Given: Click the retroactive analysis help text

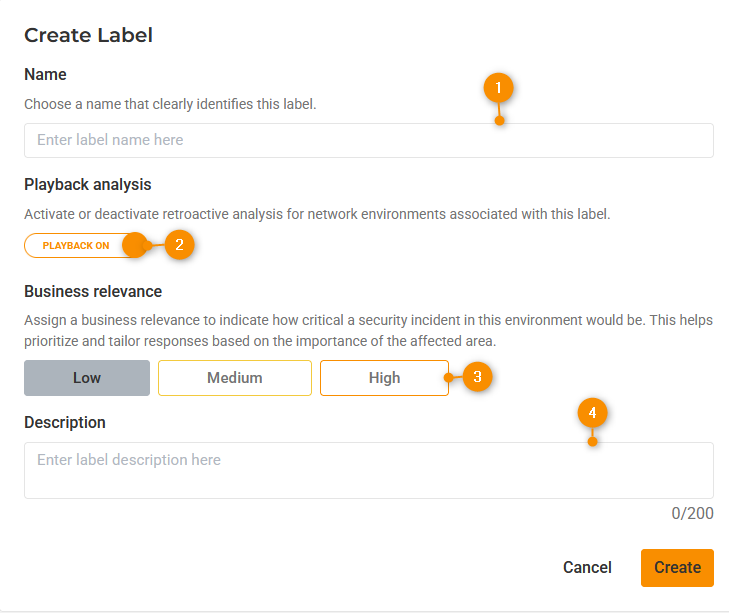Looking at the screenshot, I should [x=317, y=214].
